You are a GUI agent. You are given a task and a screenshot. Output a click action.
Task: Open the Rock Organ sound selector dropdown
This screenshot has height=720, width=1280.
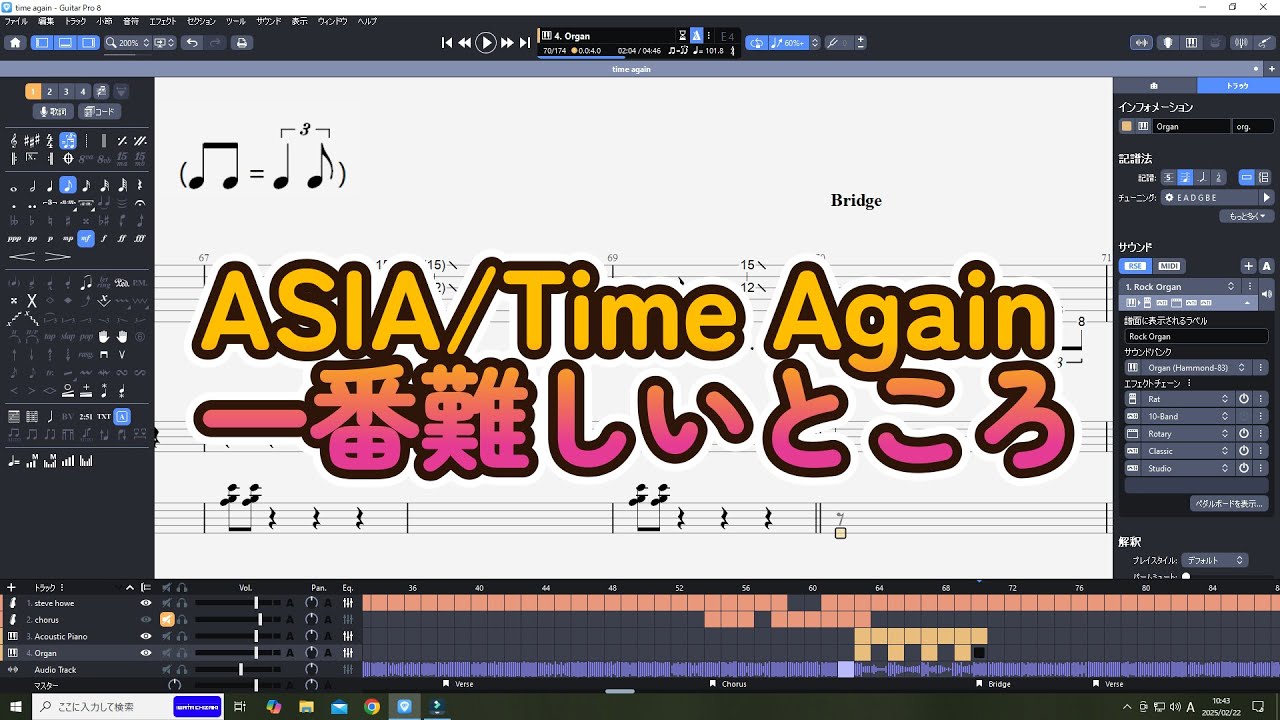1182,287
